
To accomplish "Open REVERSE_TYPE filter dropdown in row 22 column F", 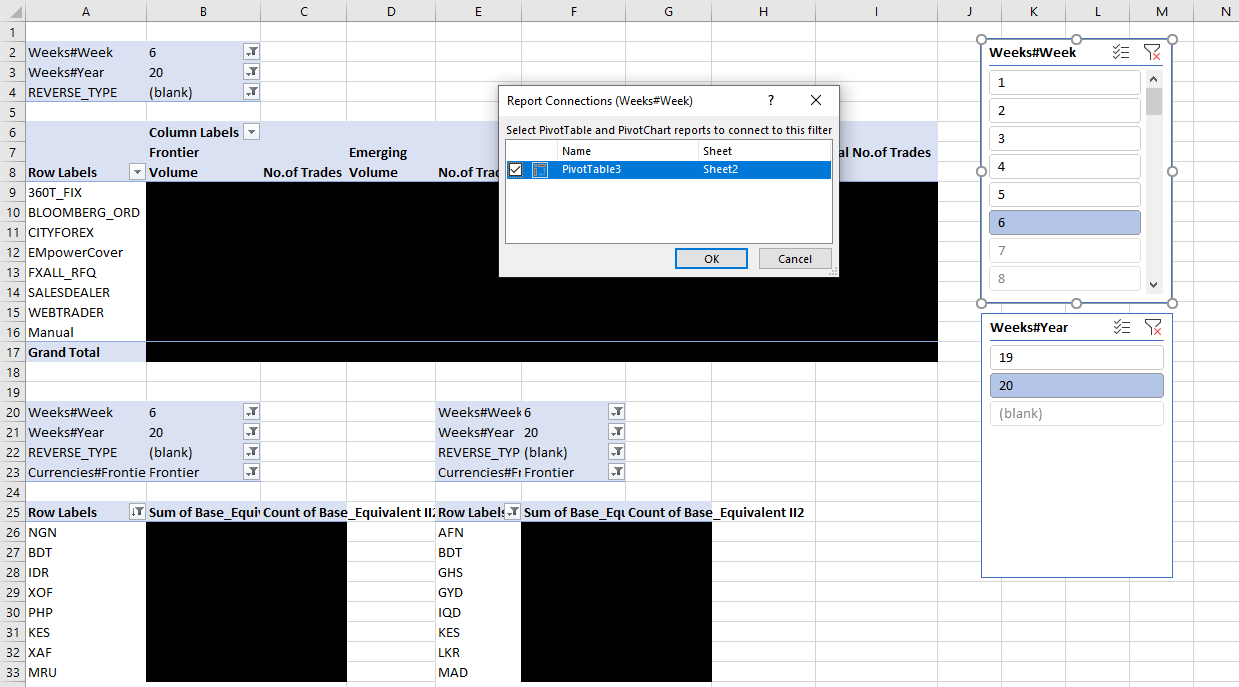I will 617,452.
